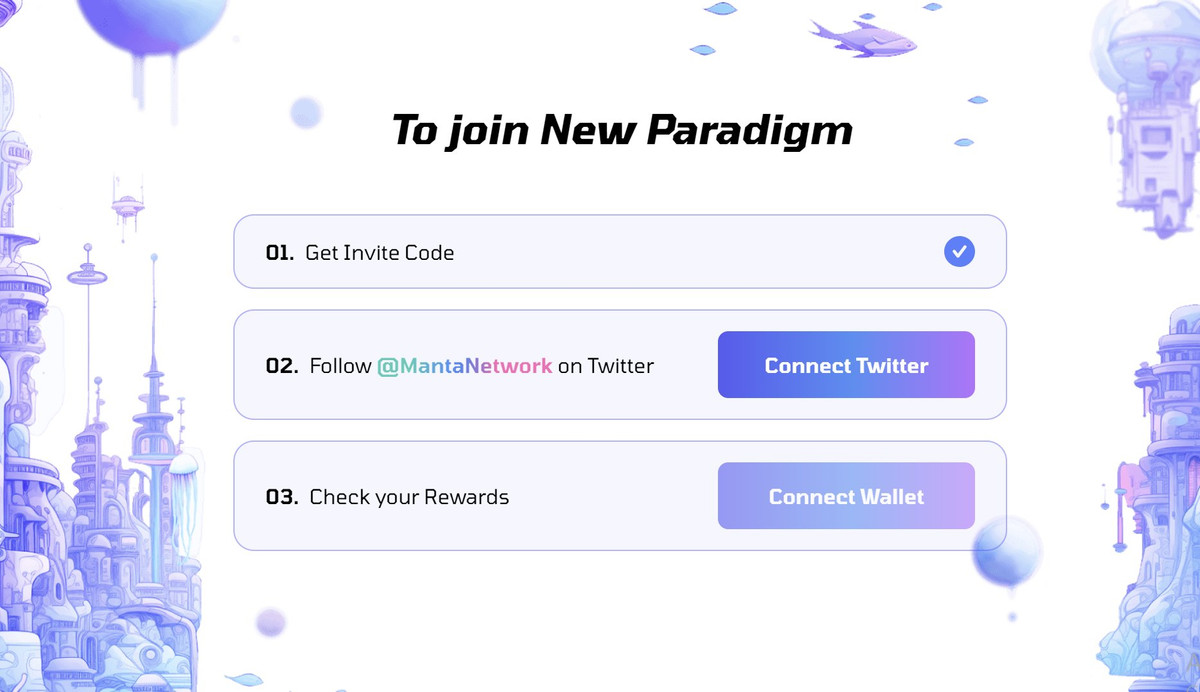Viewport: 1200px width, 692px height.
Task: Click the small purple bubble at bottom left
Action: point(271,622)
